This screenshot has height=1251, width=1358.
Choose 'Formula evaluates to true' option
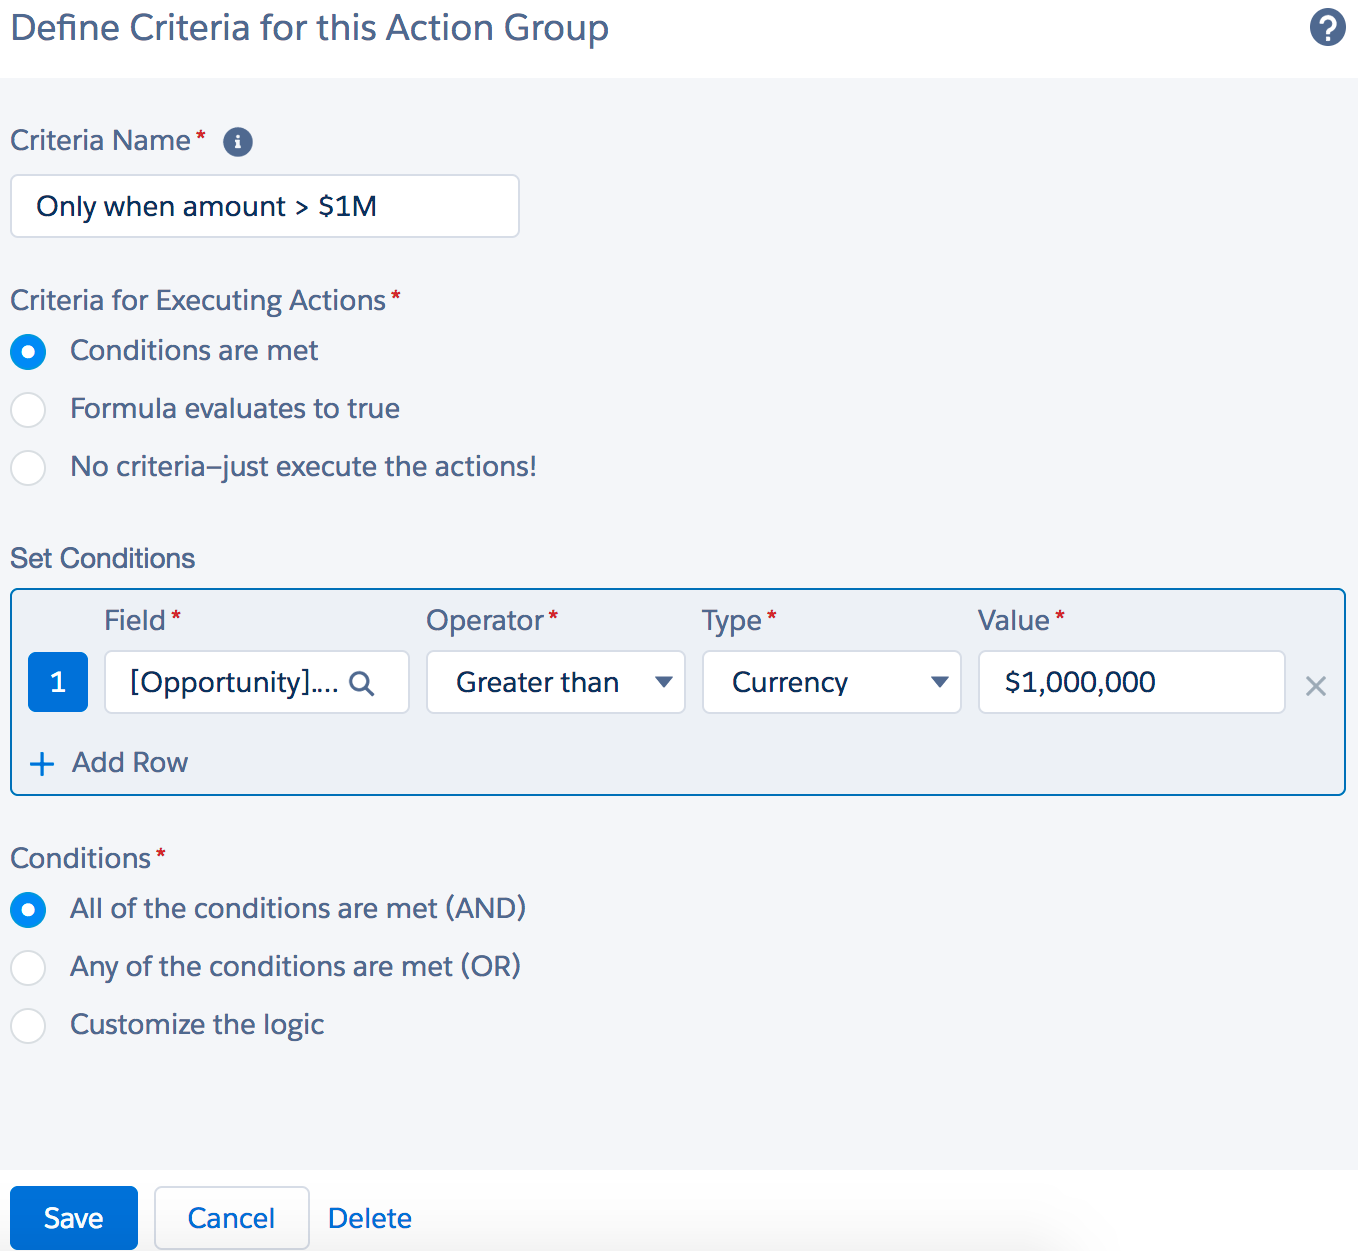pyautogui.click(x=28, y=410)
